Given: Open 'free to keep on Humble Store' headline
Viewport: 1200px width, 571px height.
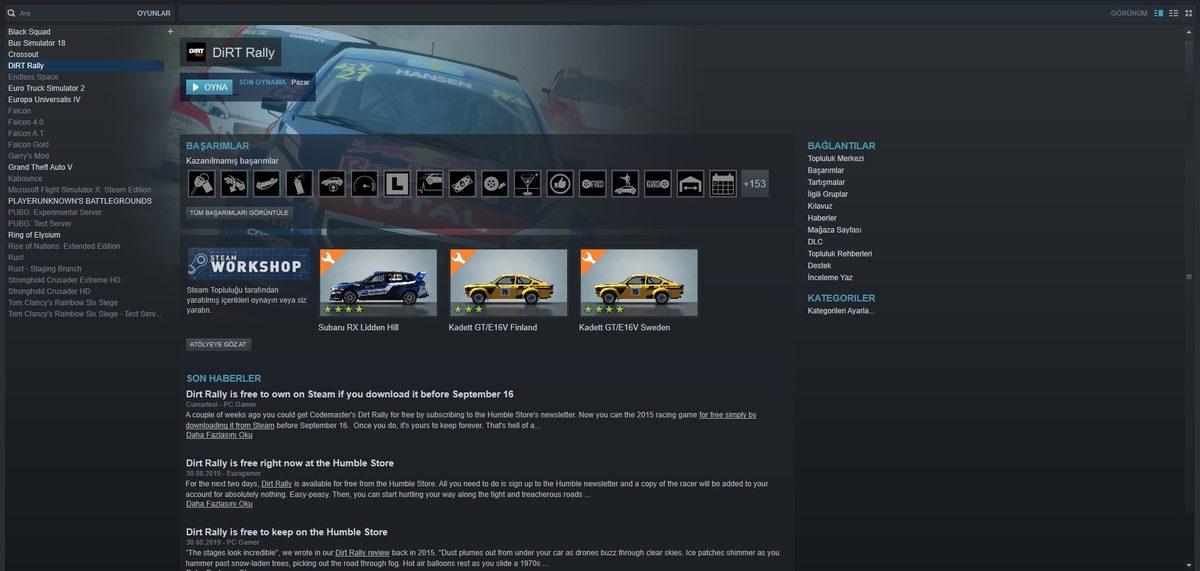Looking at the screenshot, I should pyautogui.click(x=287, y=532).
